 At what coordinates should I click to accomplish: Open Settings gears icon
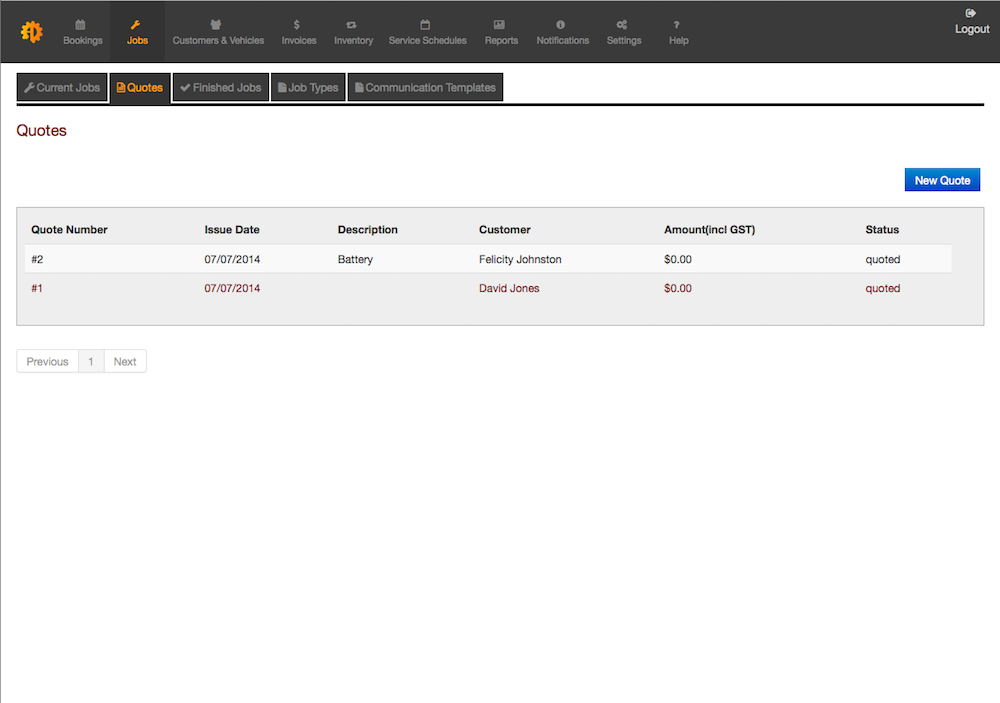point(622,24)
